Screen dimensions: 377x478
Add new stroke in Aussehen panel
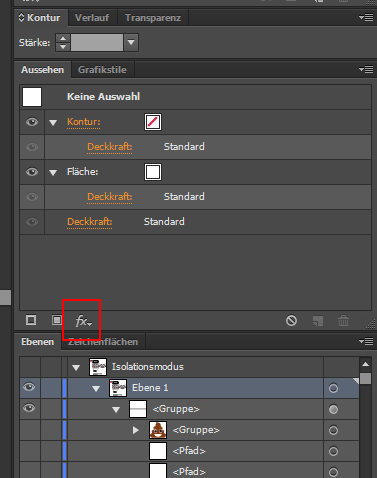[x=31, y=320]
